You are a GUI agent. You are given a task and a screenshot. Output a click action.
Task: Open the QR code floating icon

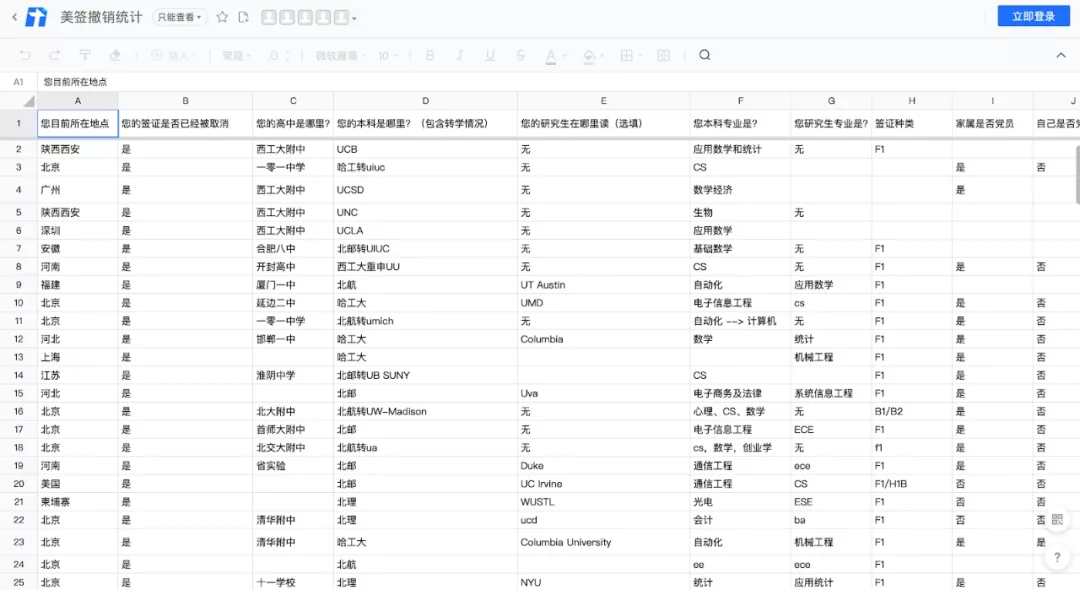pos(1057,520)
